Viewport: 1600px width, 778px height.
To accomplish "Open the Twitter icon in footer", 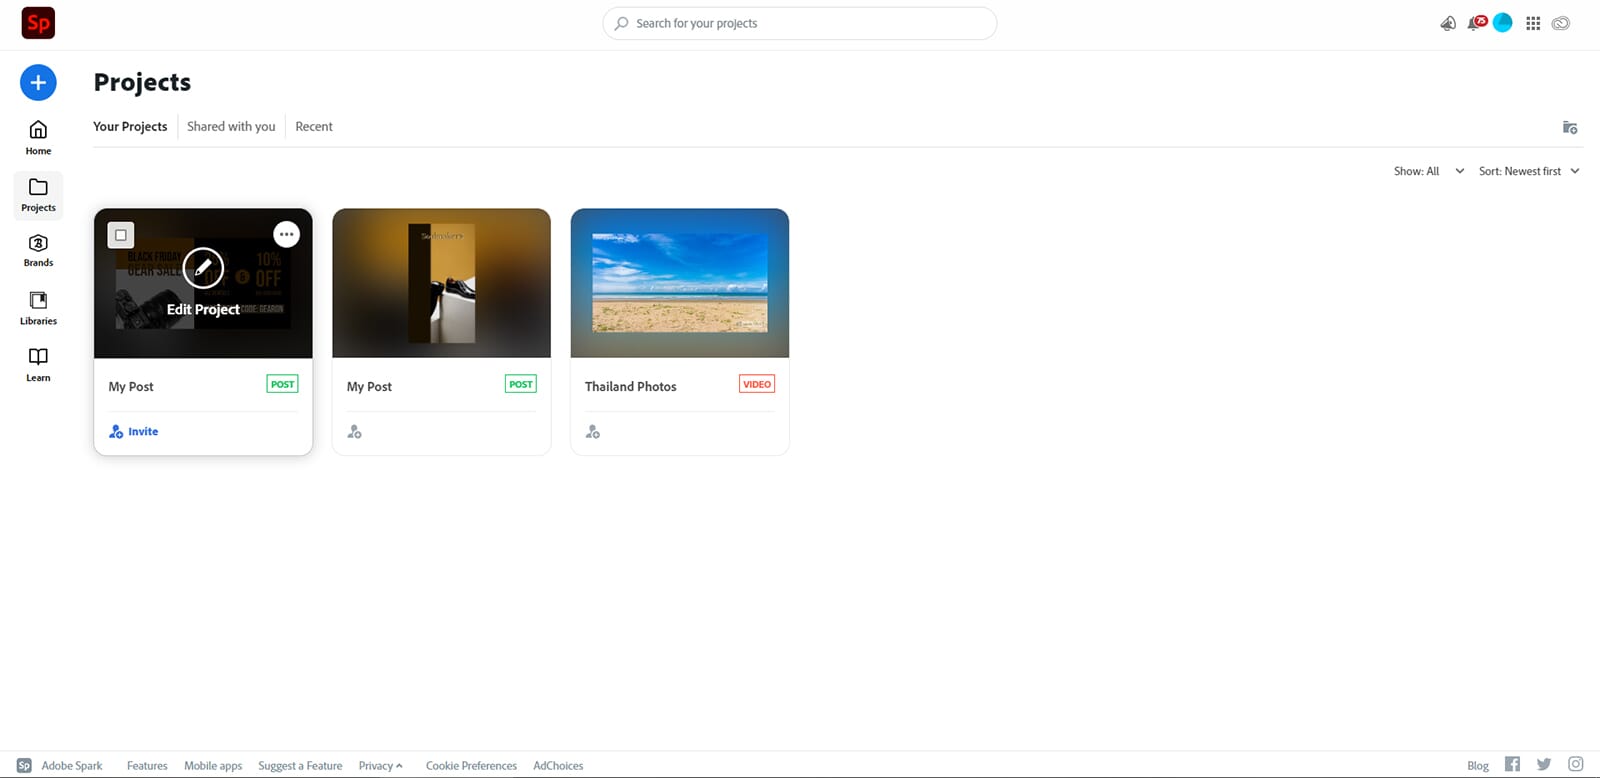I will click(1544, 764).
